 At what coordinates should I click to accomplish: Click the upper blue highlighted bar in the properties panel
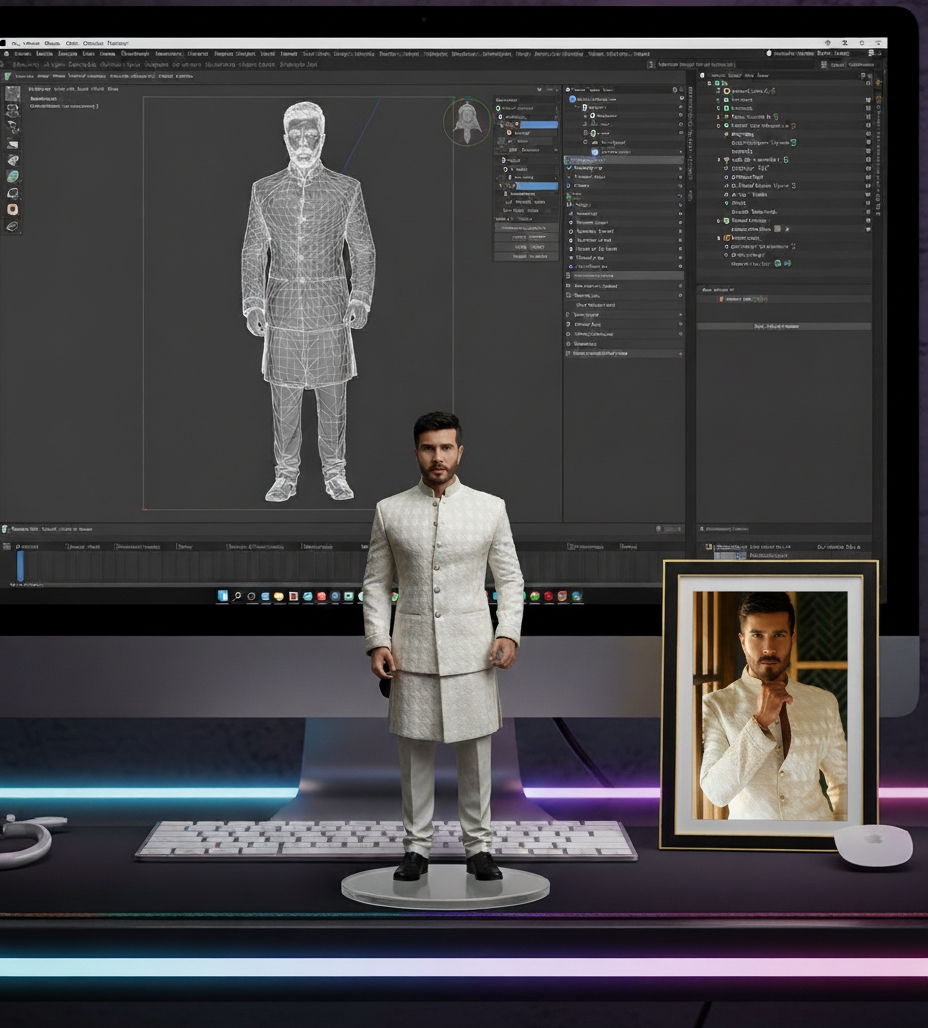click(x=538, y=125)
